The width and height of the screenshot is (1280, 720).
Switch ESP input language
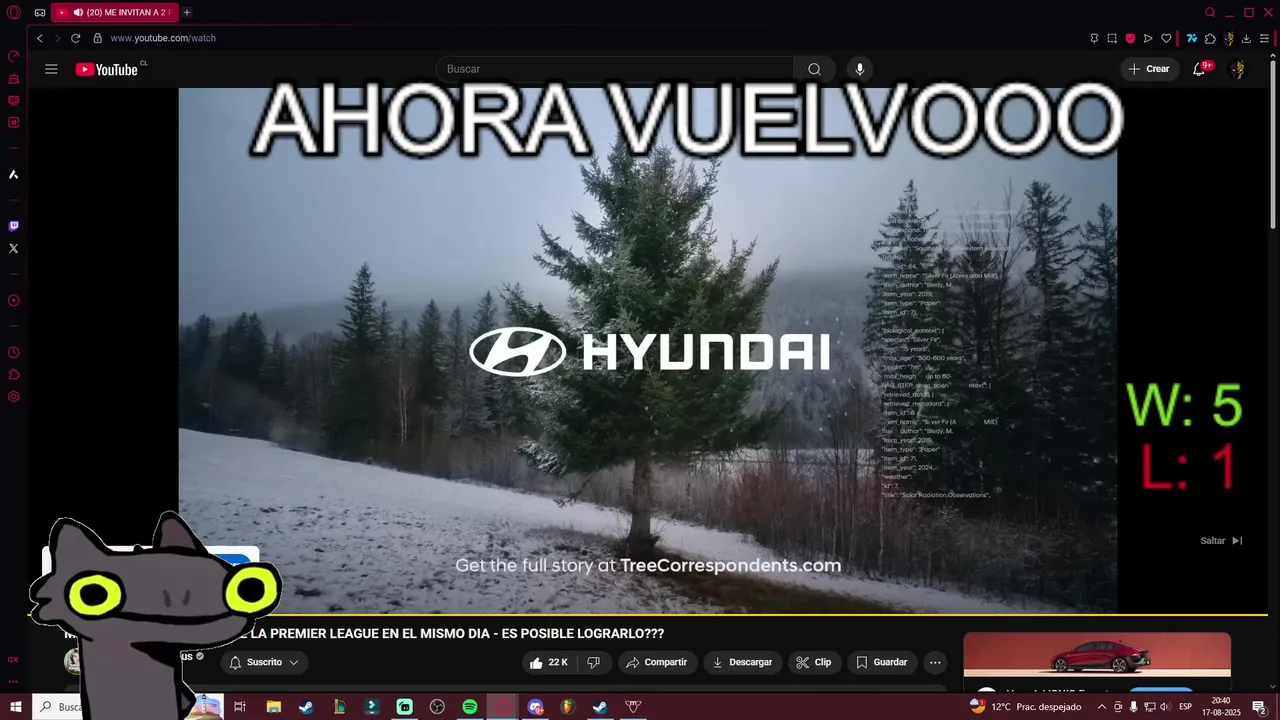coord(1186,707)
